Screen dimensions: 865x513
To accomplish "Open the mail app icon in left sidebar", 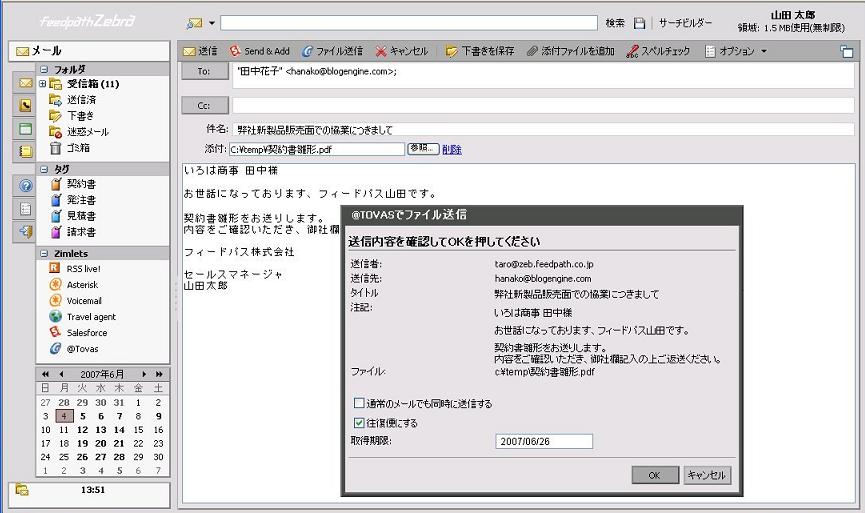I will point(25,83).
